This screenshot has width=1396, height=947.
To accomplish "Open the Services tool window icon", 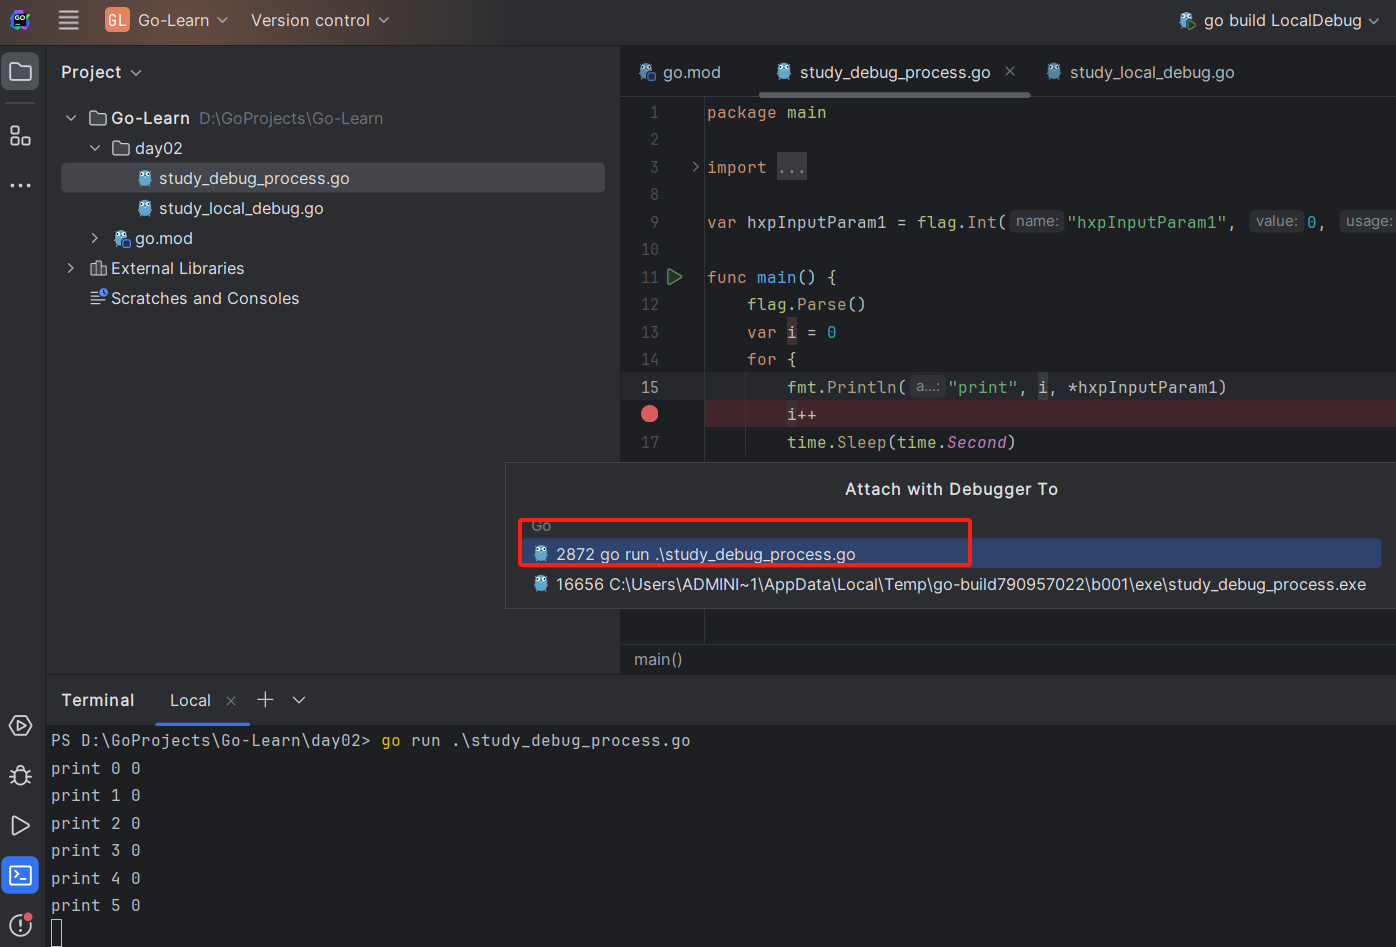I will pos(20,726).
